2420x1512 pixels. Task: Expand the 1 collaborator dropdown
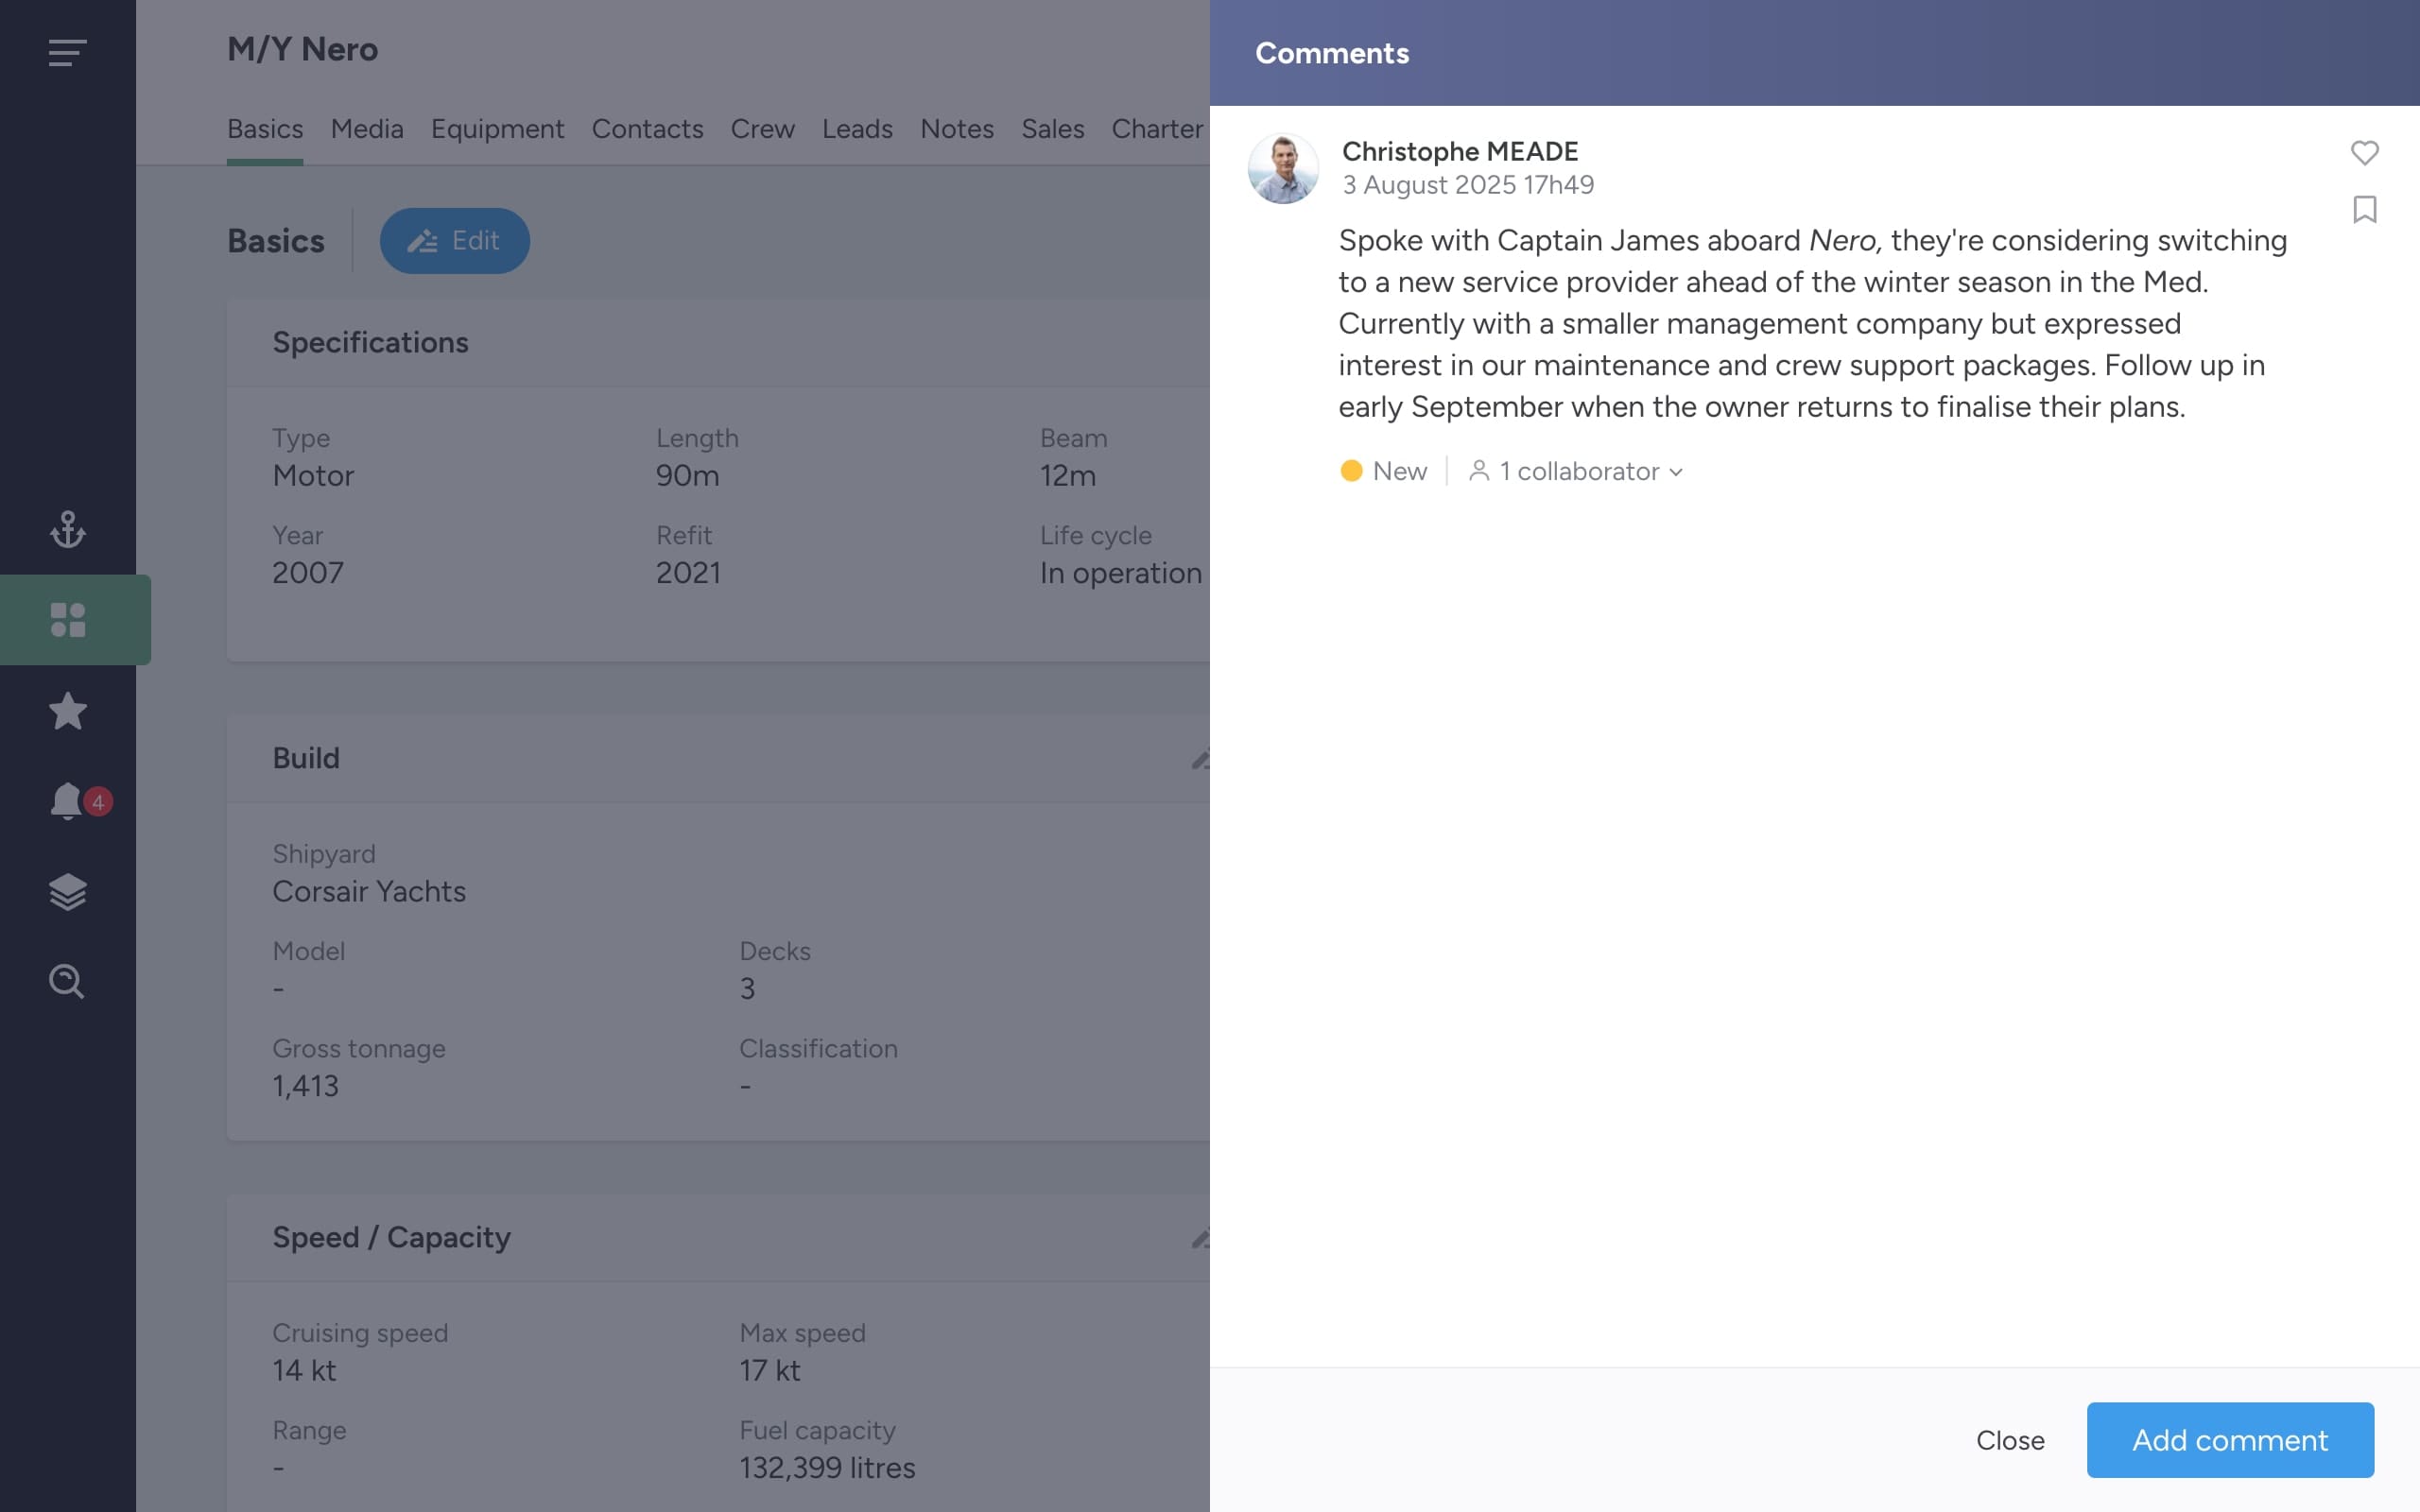click(x=1576, y=471)
